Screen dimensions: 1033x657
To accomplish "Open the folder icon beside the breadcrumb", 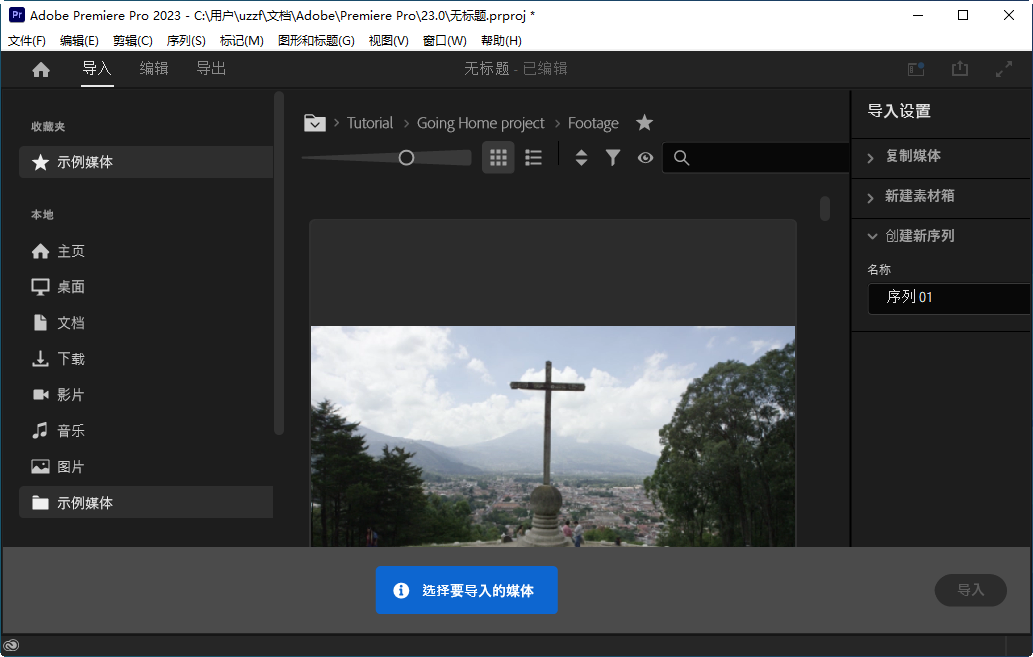I will click(314, 122).
